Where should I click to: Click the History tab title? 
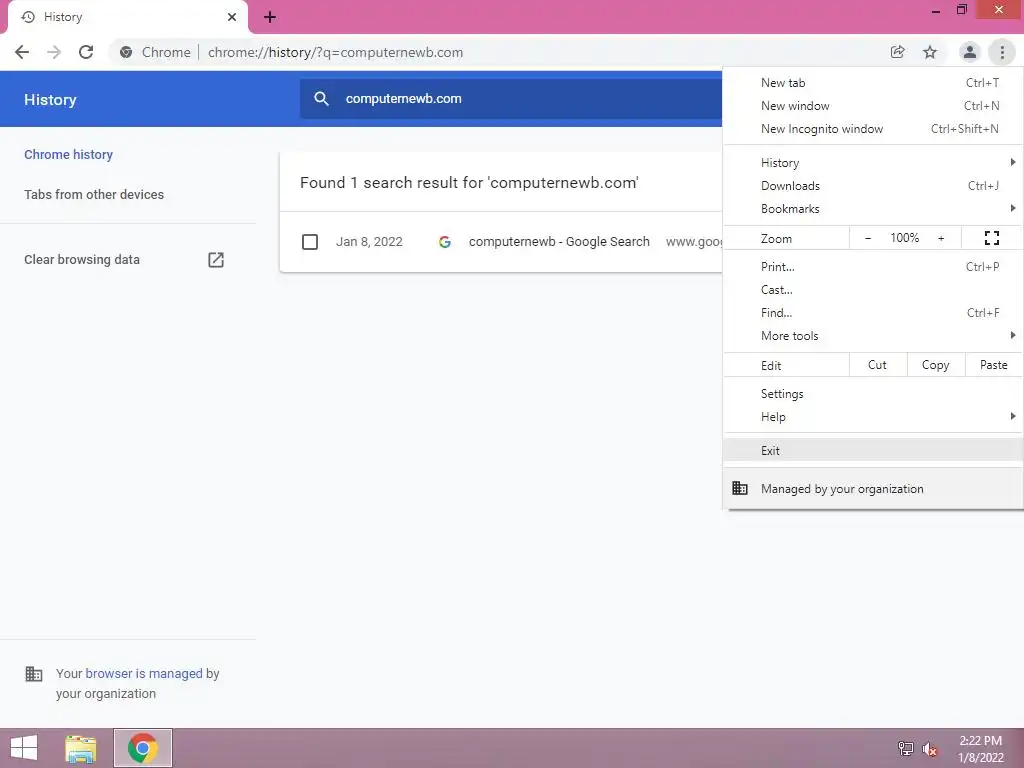click(x=63, y=17)
